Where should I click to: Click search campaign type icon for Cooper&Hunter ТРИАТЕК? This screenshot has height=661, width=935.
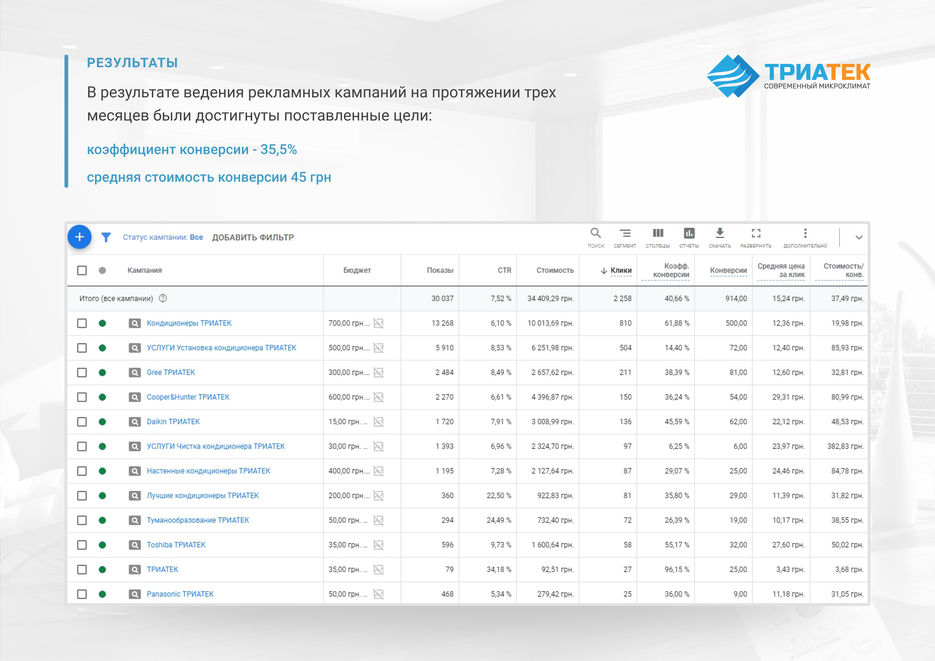[x=135, y=397]
